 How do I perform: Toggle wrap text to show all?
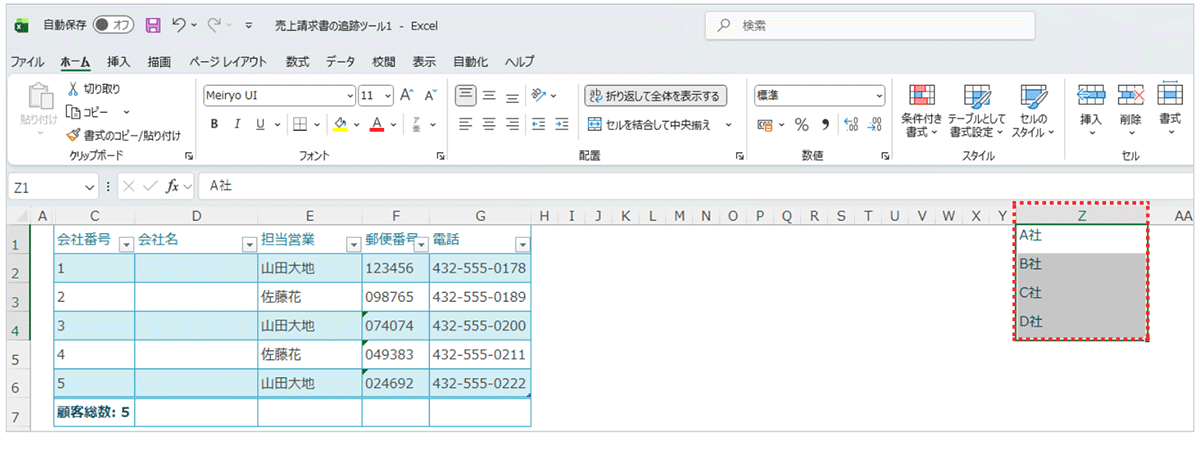(x=655, y=96)
